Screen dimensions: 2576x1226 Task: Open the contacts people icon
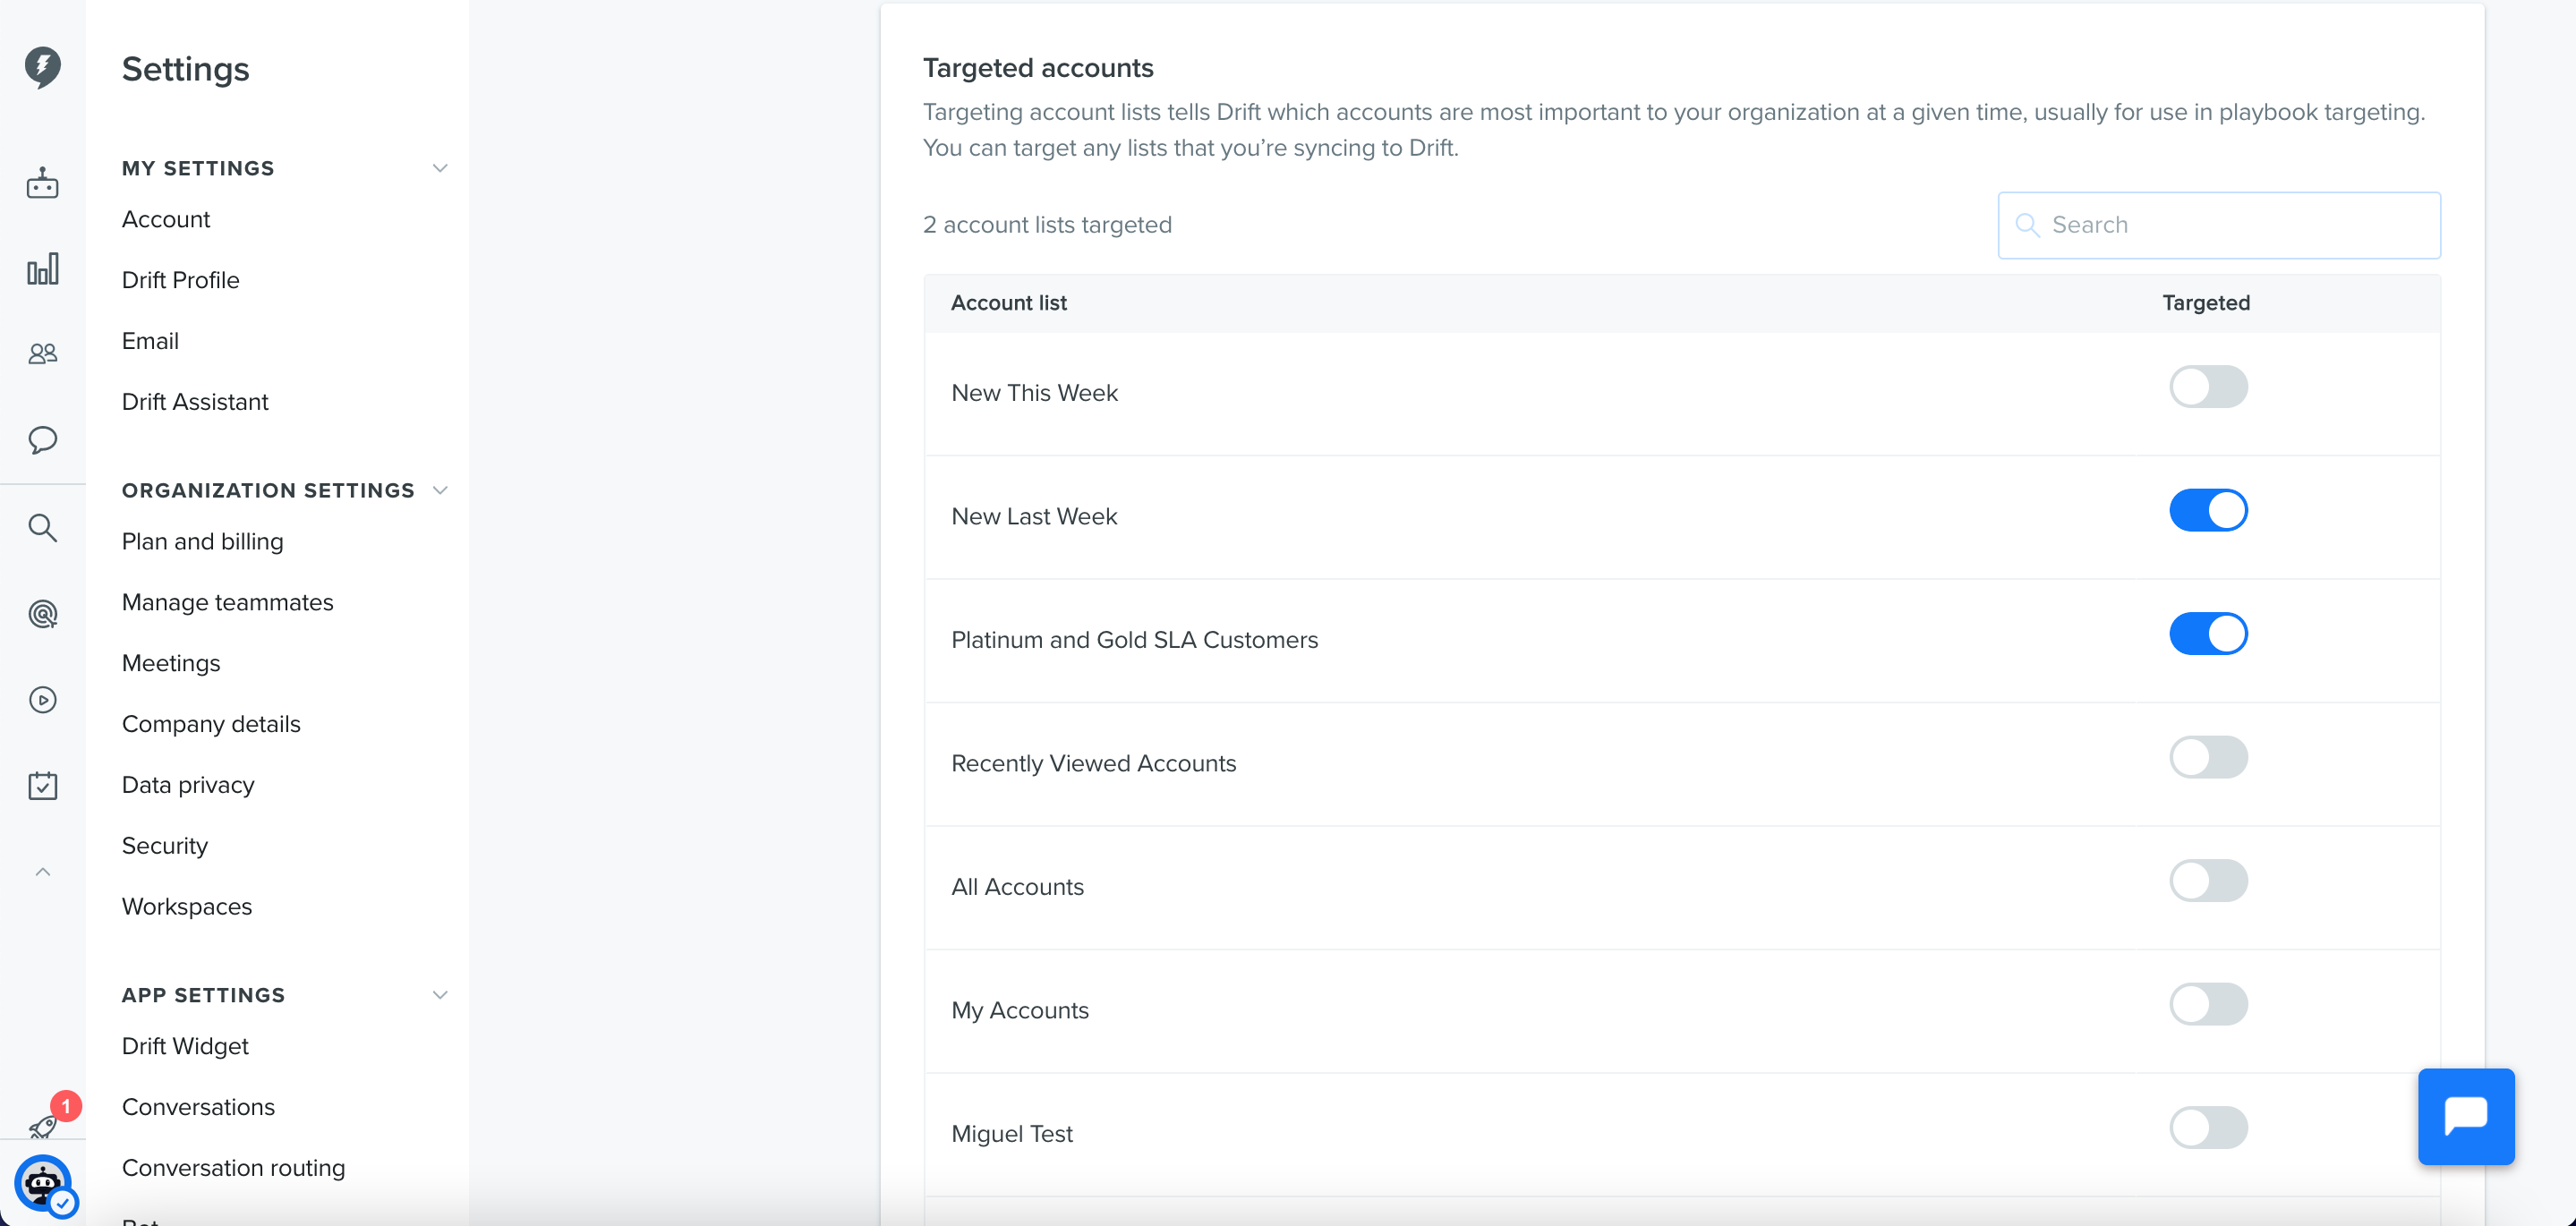pyautogui.click(x=42, y=353)
